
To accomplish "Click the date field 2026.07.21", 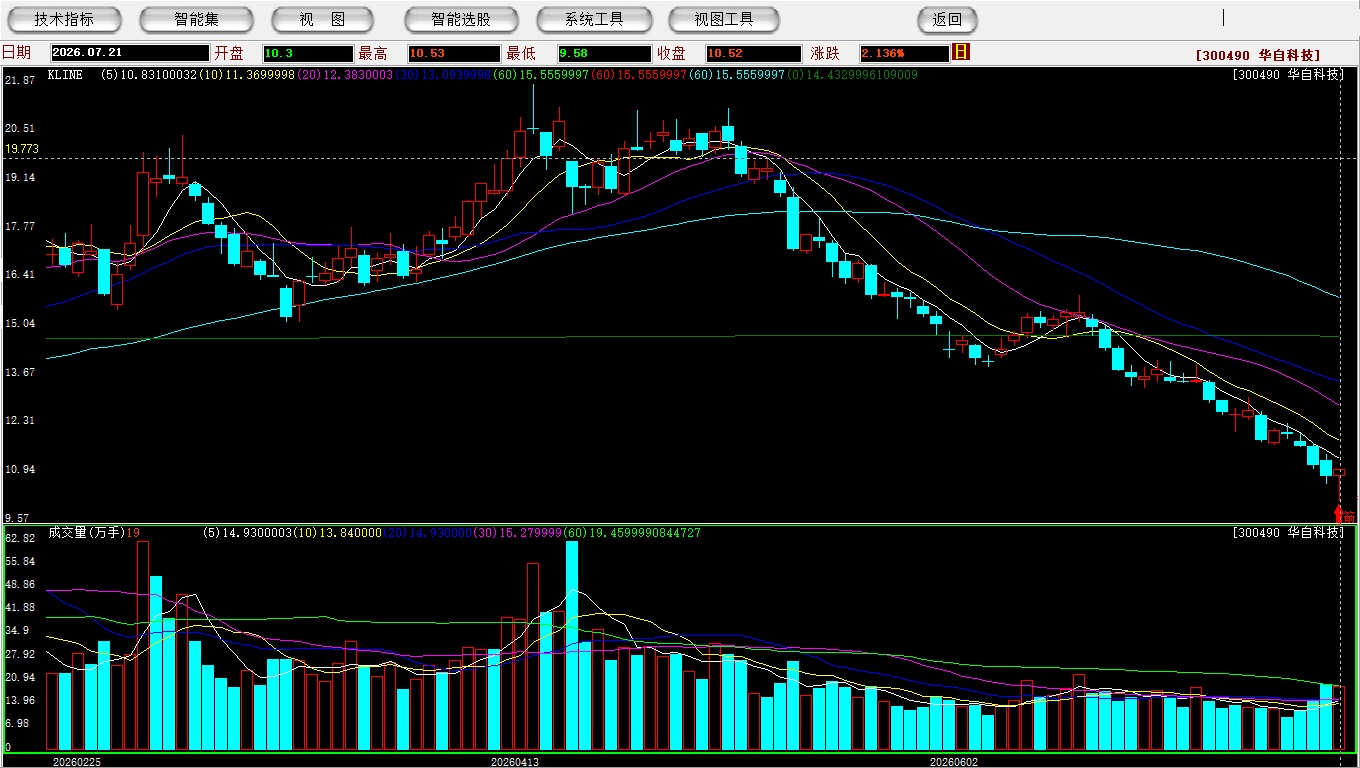I will pos(129,53).
